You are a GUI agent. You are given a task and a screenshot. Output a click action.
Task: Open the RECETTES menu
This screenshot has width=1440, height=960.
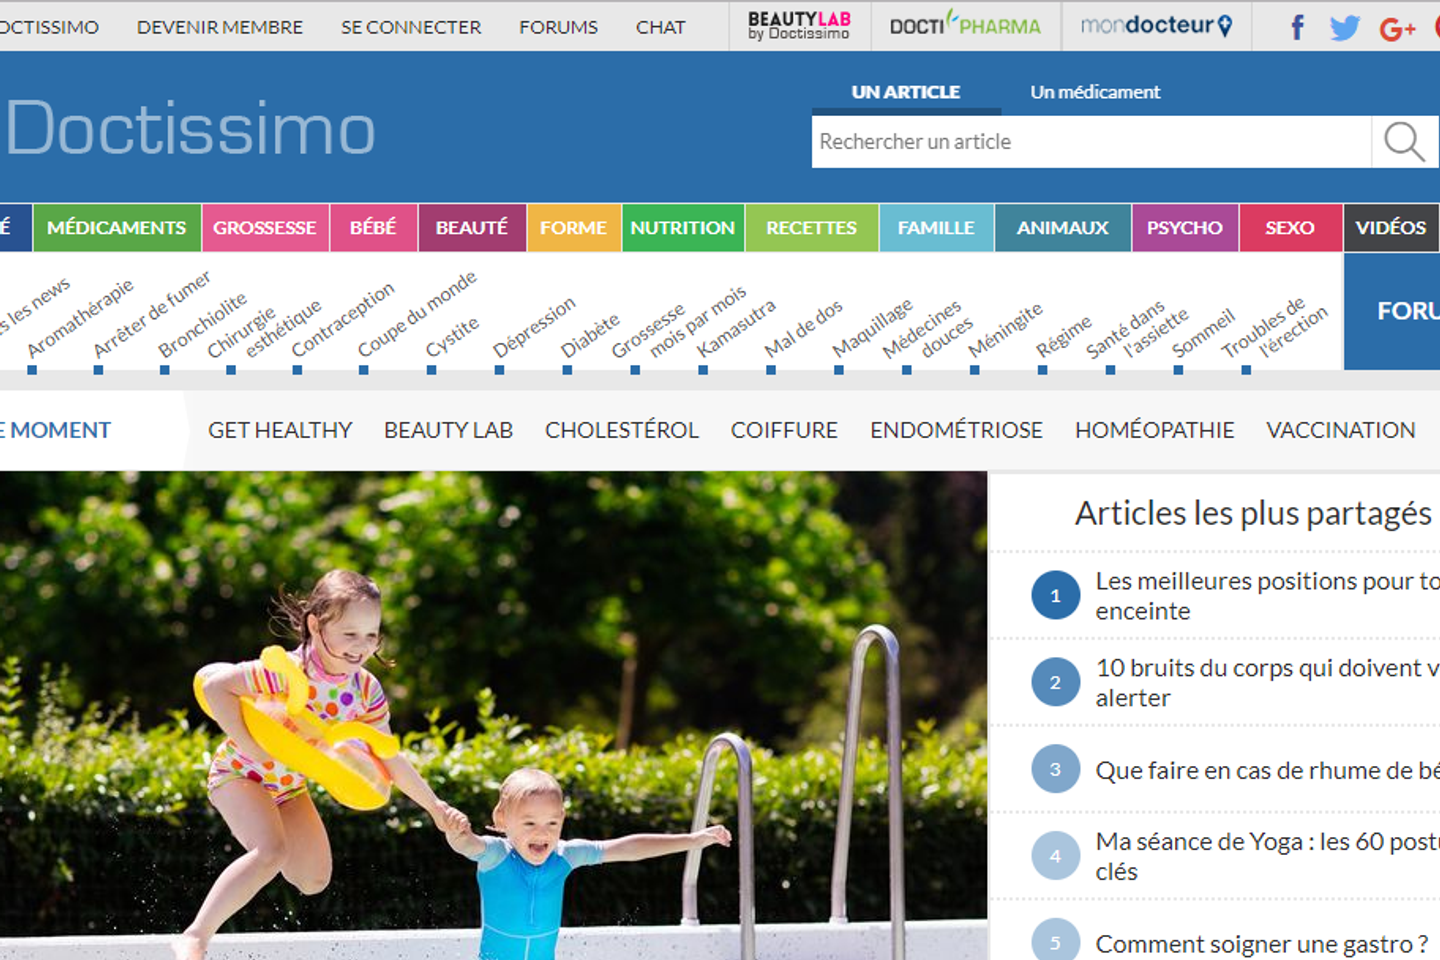click(811, 227)
